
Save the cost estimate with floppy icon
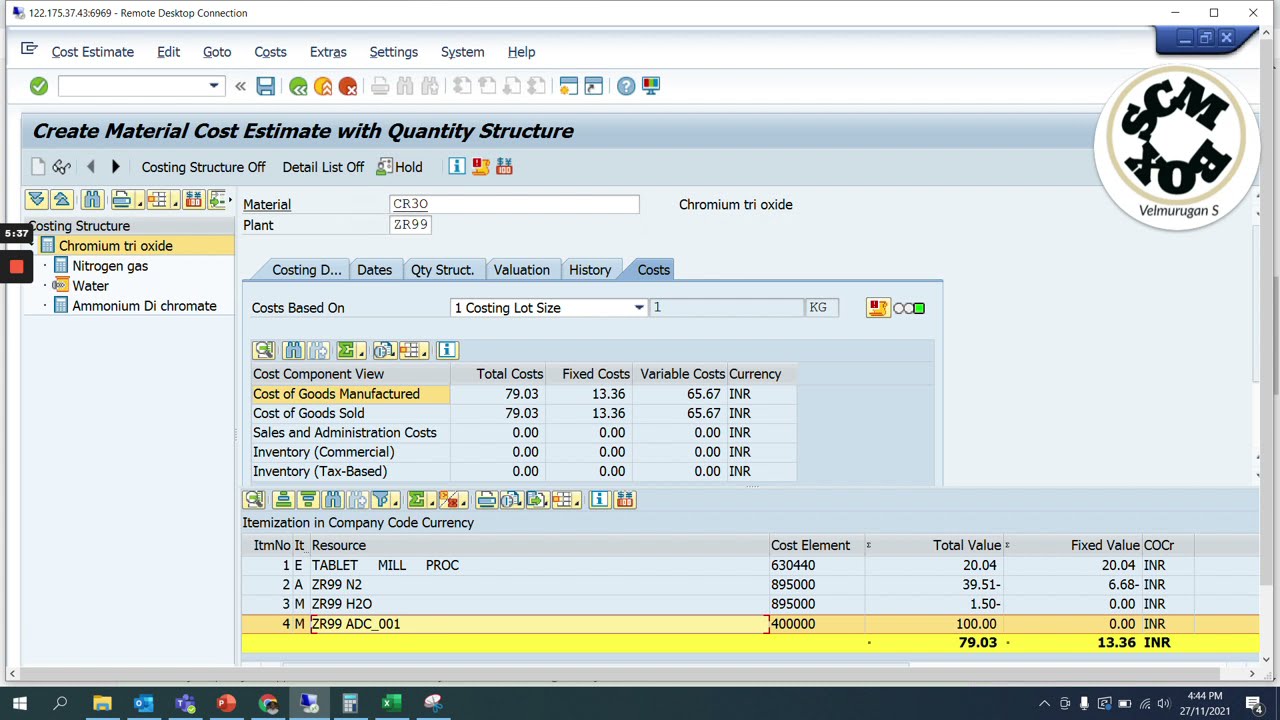click(x=265, y=86)
